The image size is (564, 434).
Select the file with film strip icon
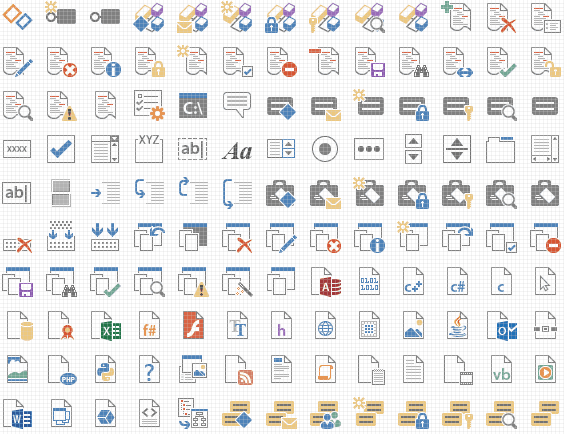click(x=459, y=370)
